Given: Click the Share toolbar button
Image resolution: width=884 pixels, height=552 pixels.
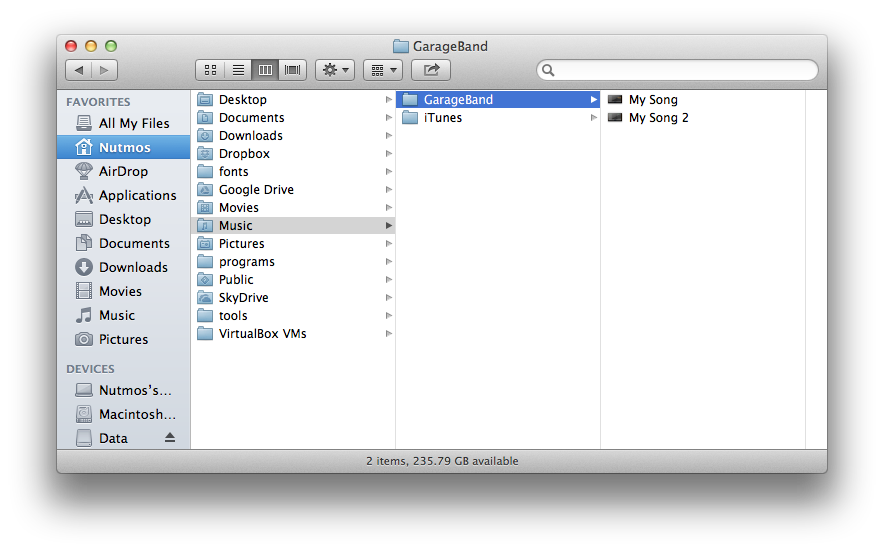Looking at the screenshot, I should click(431, 70).
